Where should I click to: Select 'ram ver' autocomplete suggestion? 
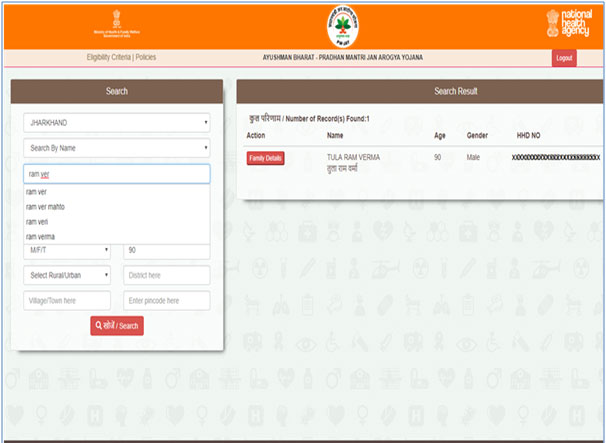[x=37, y=192]
